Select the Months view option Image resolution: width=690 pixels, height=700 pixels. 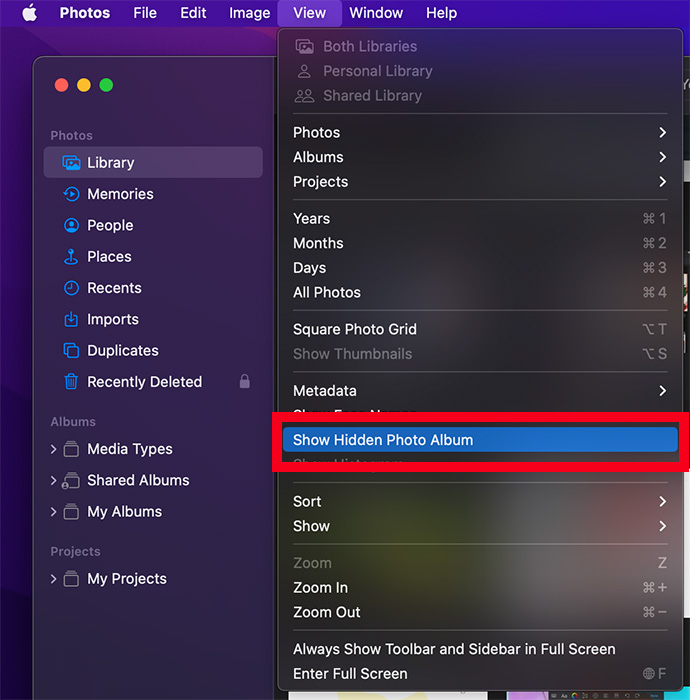(x=480, y=243)
